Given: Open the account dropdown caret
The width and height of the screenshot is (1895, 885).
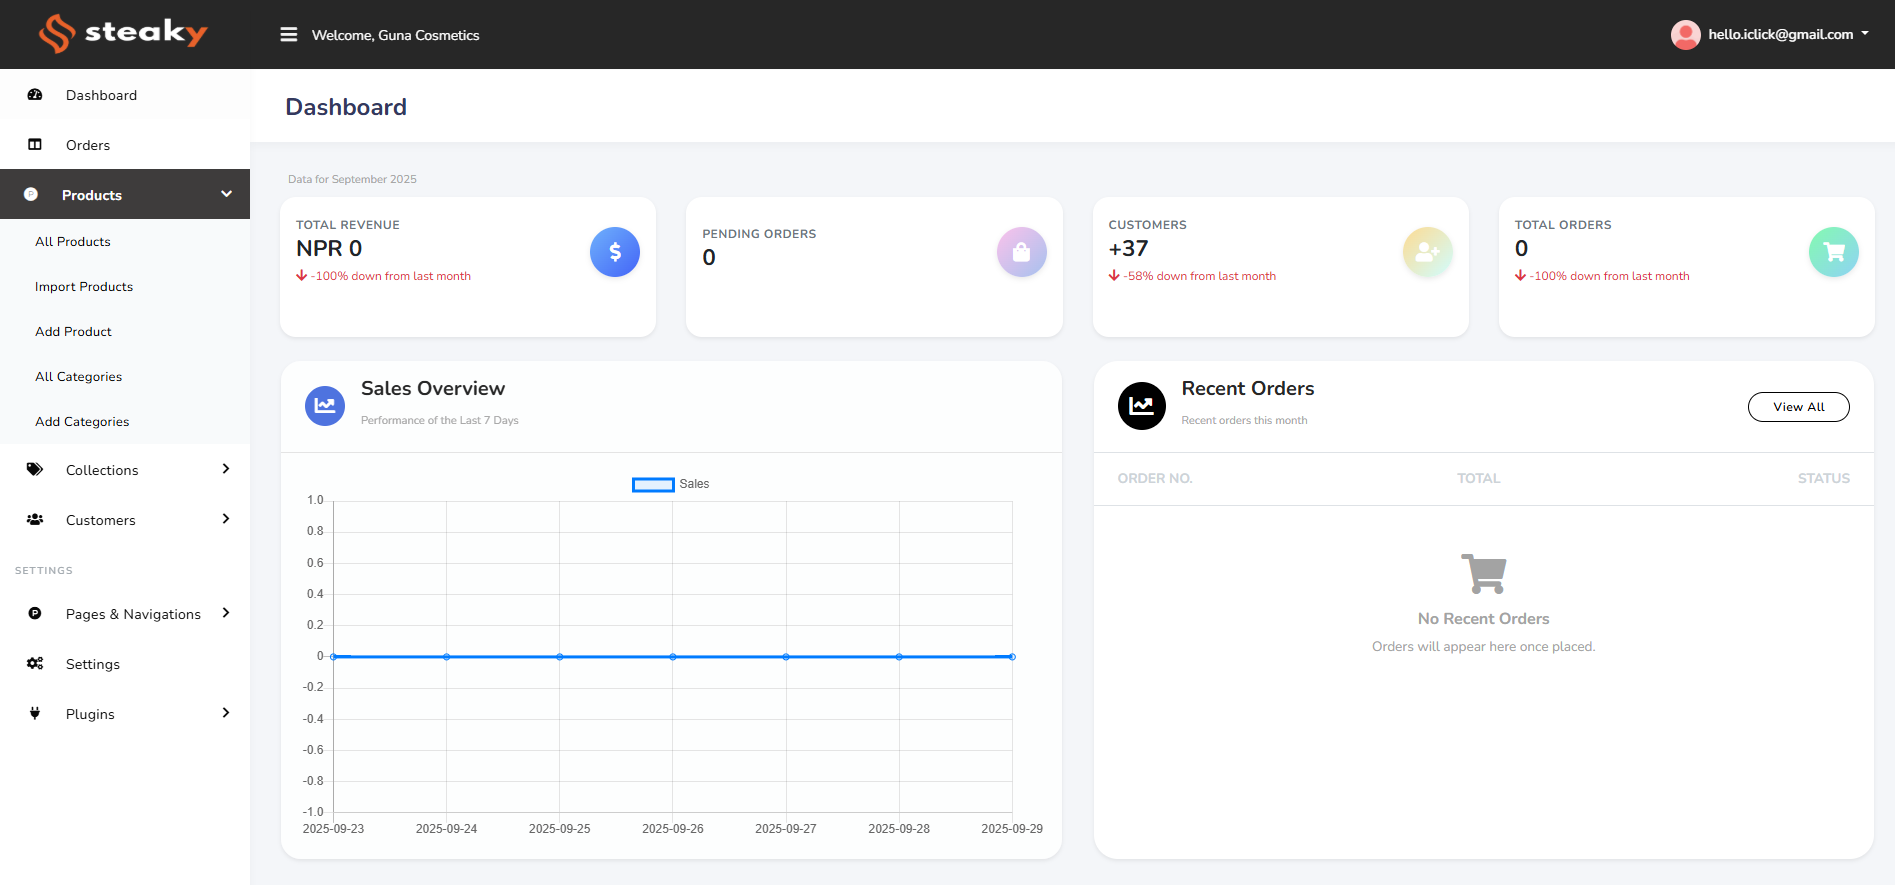Looking at the screenshot, I should (x=1865, y=34).
